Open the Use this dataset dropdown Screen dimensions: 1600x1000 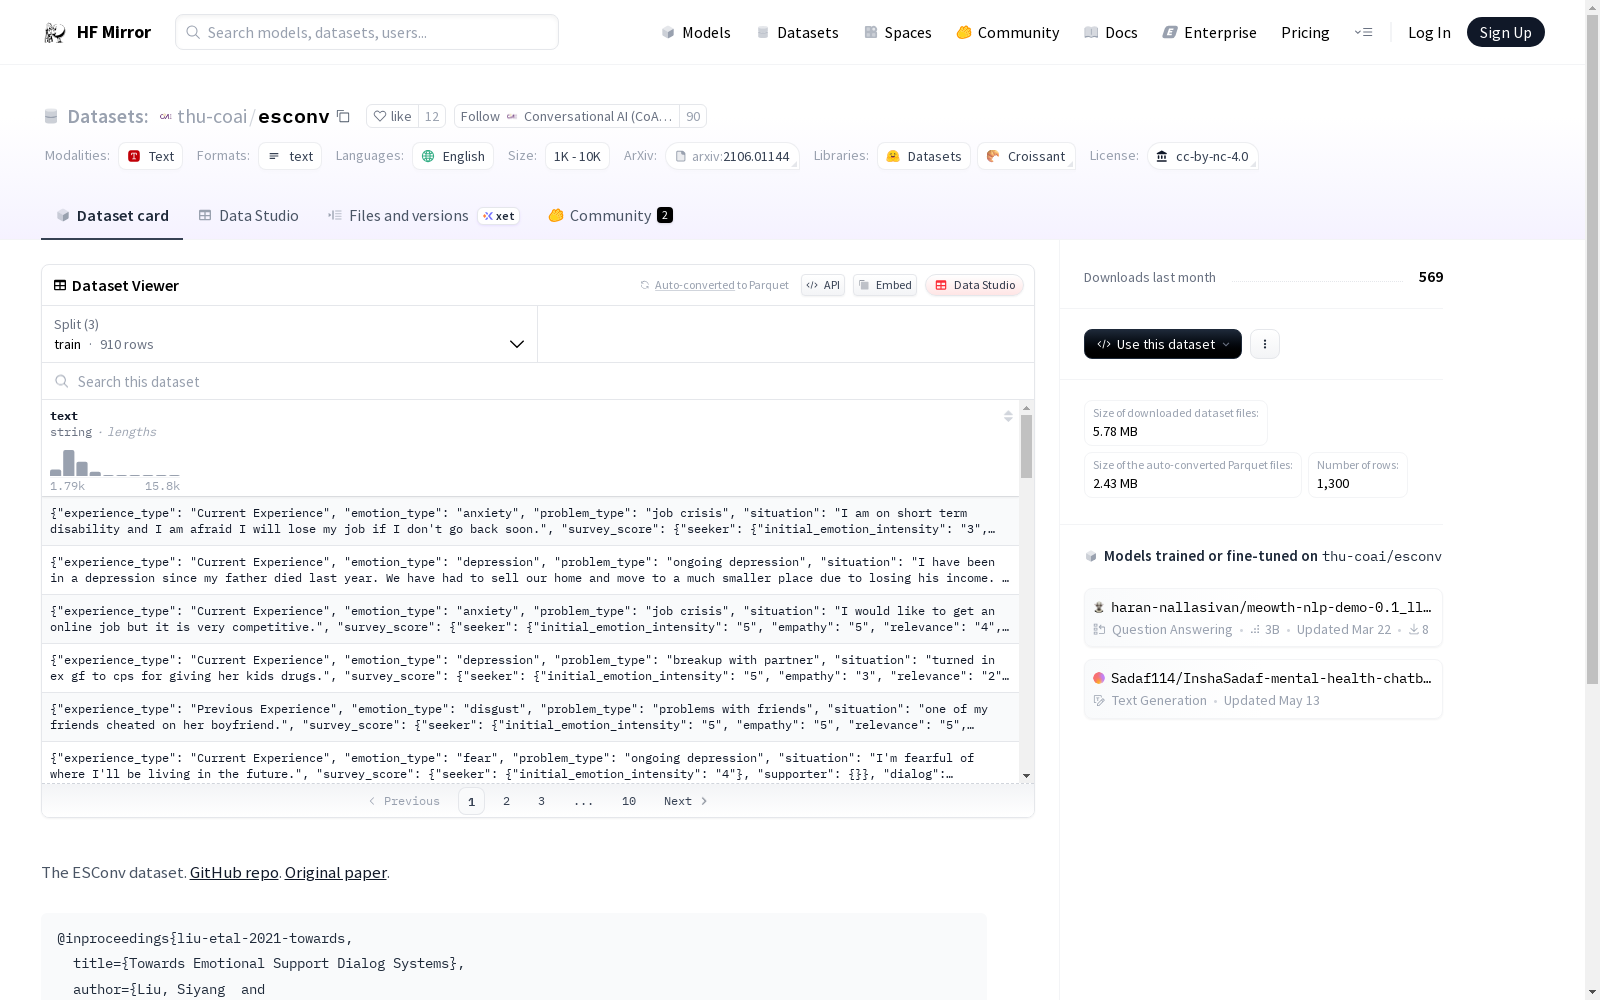pyautogui.click(x=1163, y=344)
